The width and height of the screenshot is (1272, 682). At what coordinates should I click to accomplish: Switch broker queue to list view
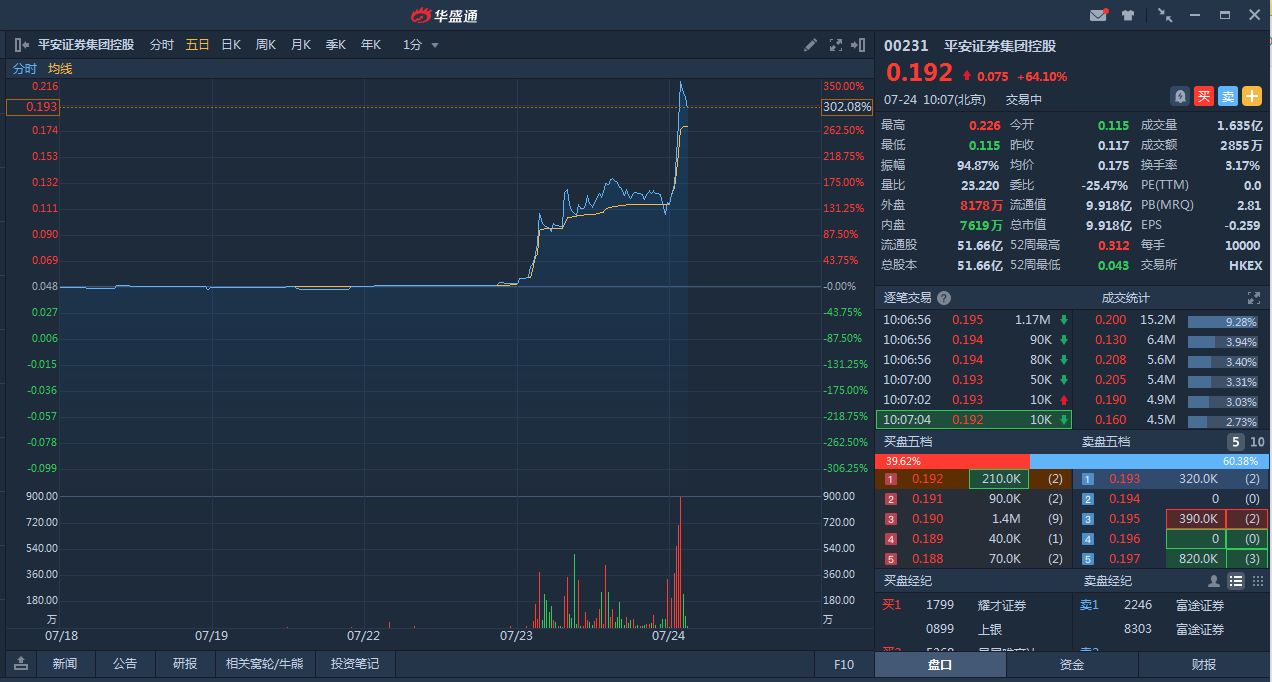coord(1236,581)
